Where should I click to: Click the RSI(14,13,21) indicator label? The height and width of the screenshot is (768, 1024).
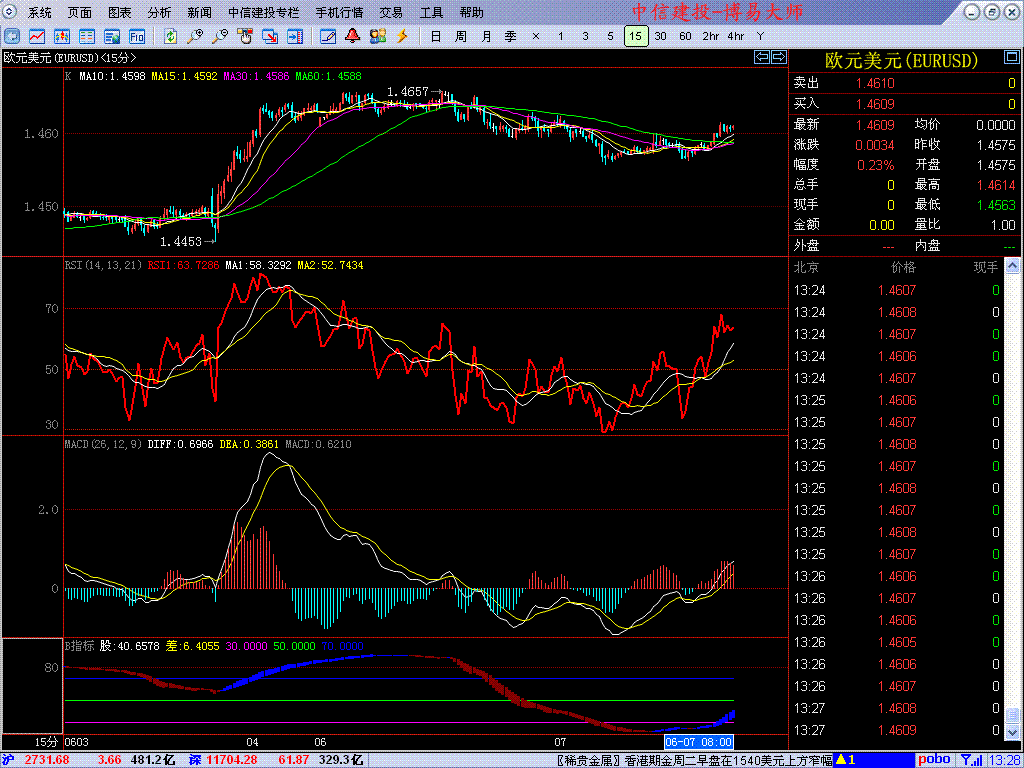(103, 265)
